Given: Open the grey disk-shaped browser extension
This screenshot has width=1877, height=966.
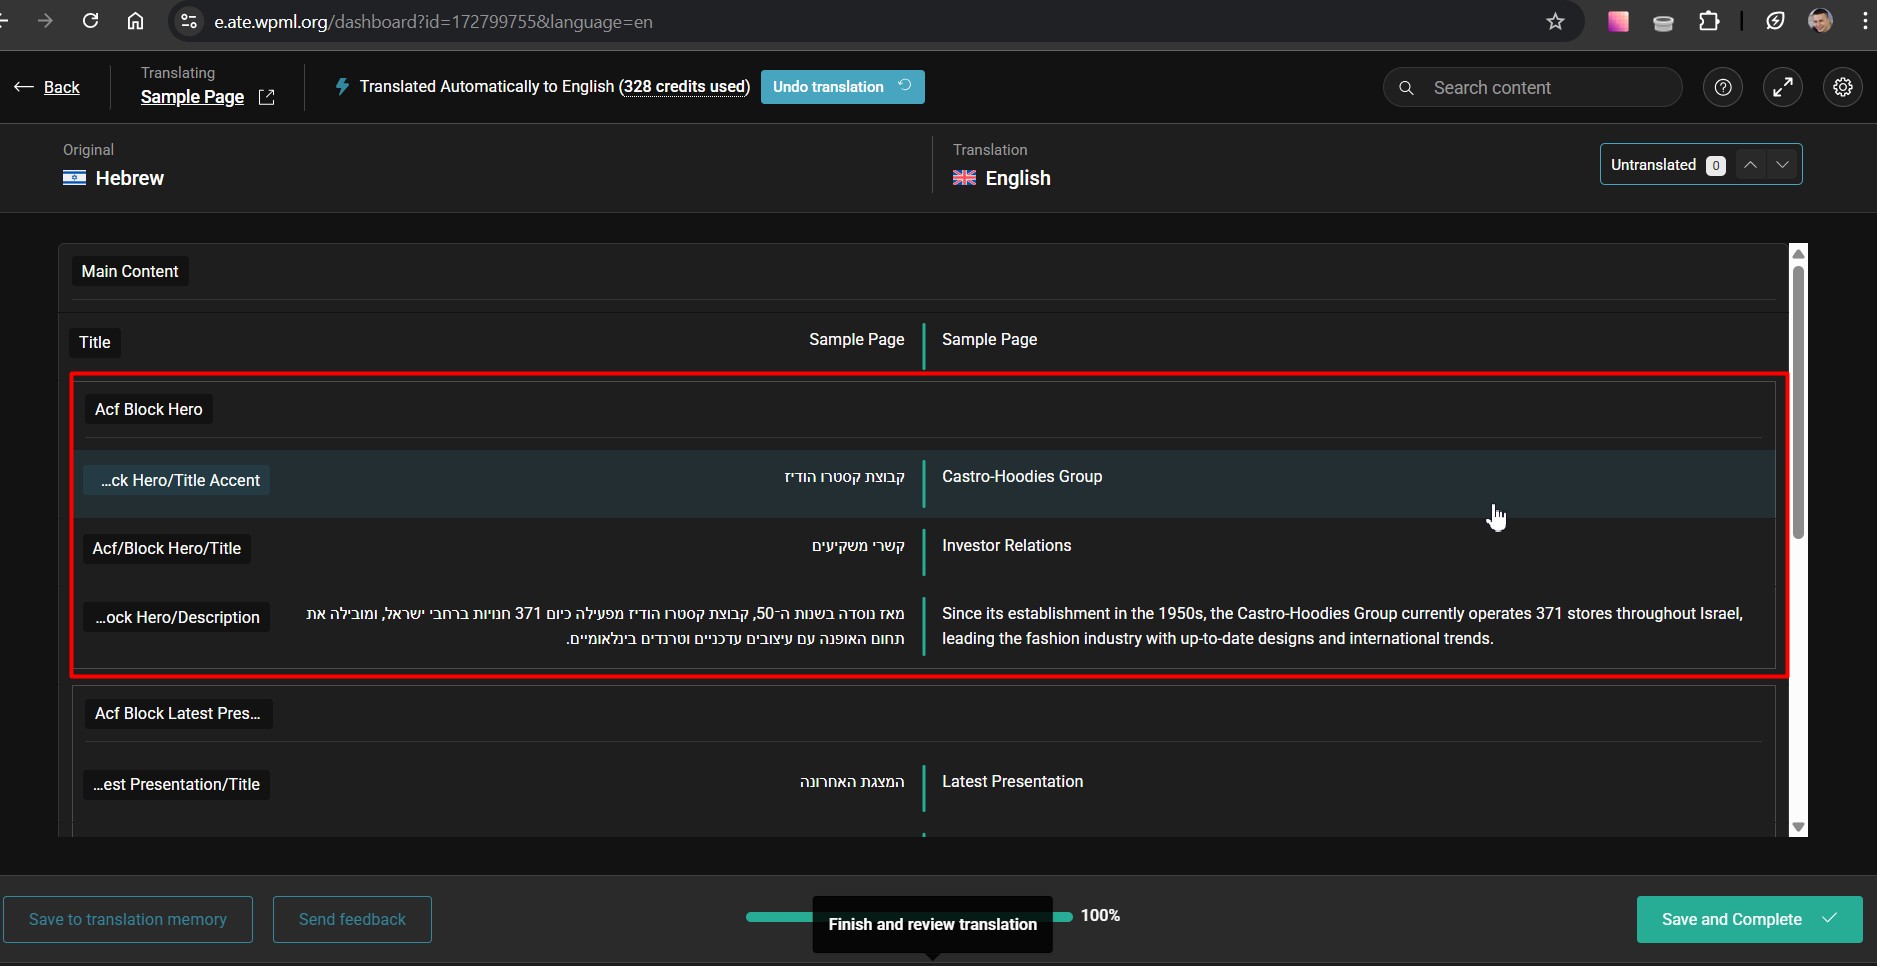Looking at the screenshot, I should pyautogui.click(x=1663, y=22).
